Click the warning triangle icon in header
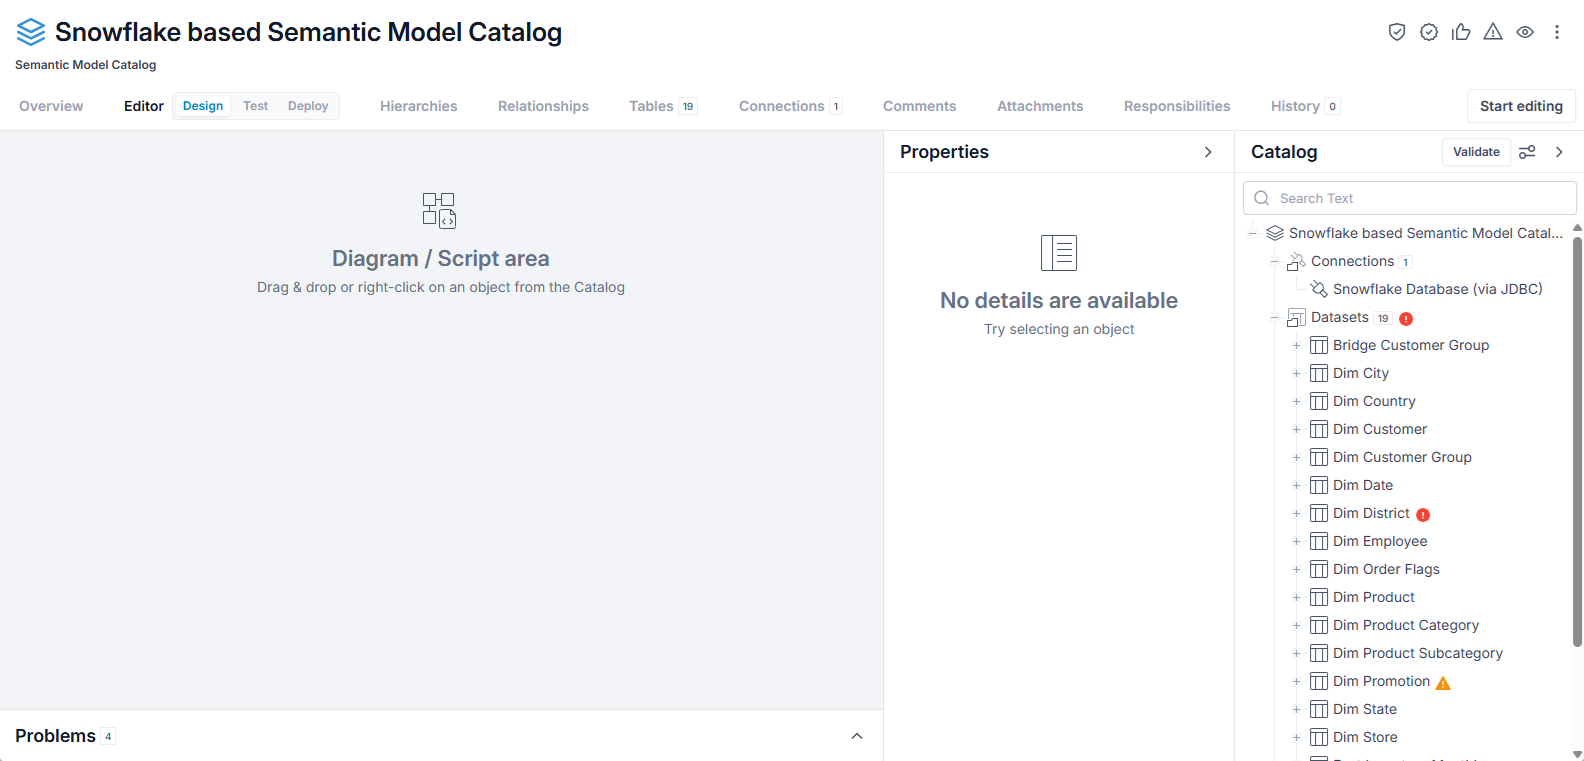 pos(1493,32)
